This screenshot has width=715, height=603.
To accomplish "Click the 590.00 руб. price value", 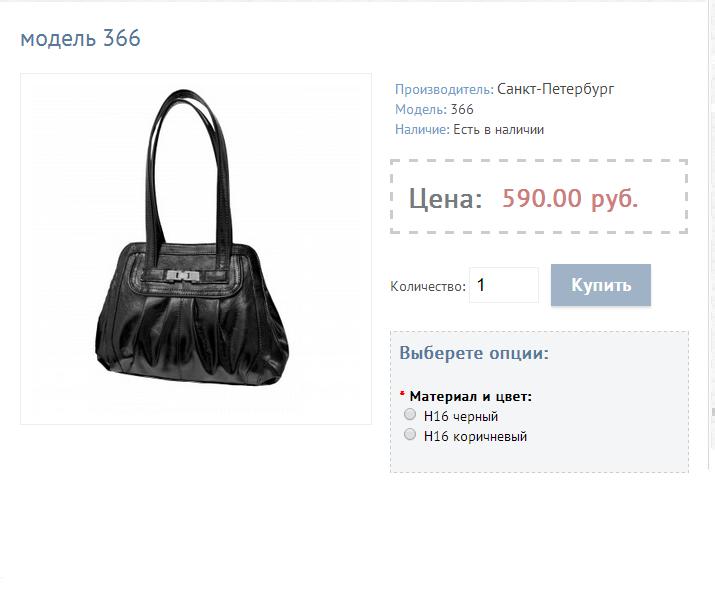I will (x=570, y=198).
